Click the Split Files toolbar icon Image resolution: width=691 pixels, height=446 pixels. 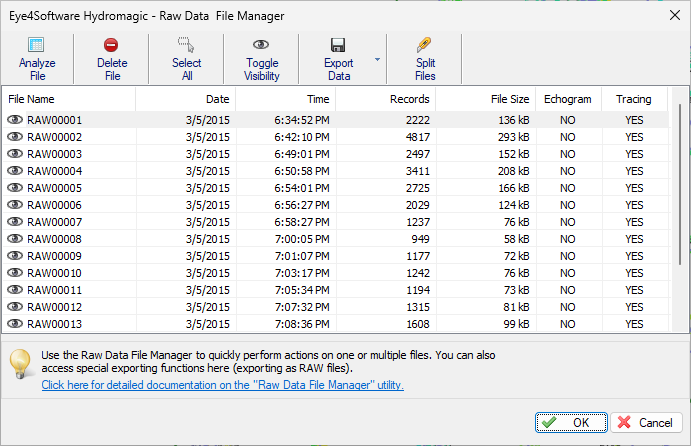[424, 45]
